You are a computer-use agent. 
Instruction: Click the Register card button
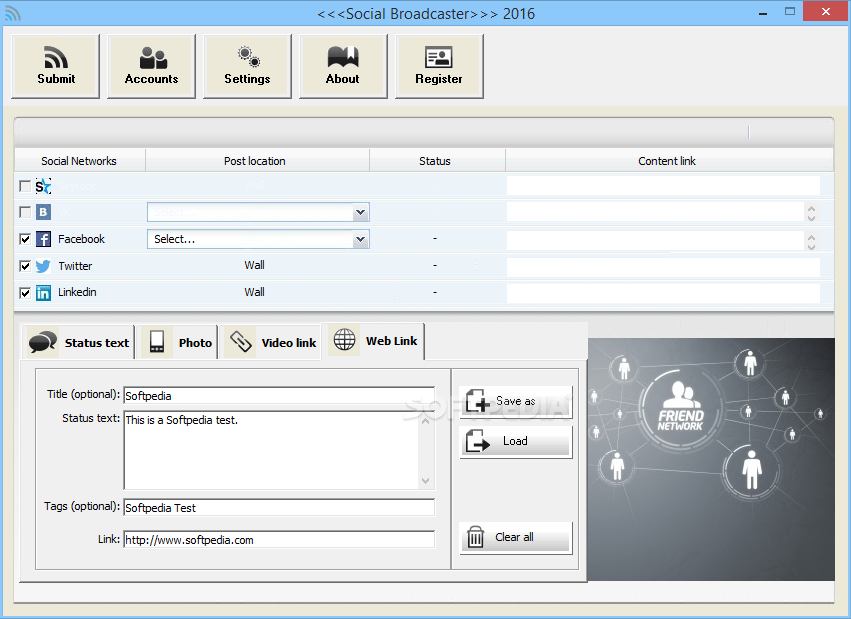(439, 66)
